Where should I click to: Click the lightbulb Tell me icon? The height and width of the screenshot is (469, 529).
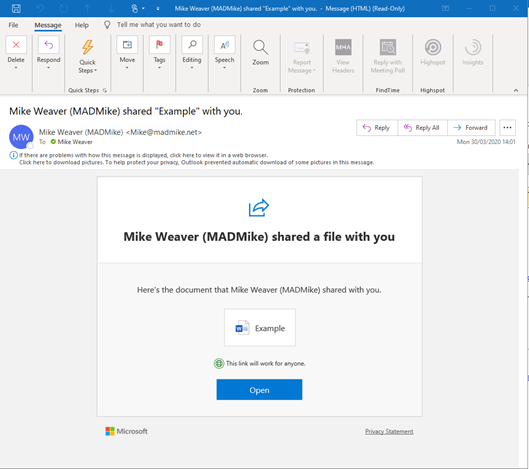click(x=107, y=25)
